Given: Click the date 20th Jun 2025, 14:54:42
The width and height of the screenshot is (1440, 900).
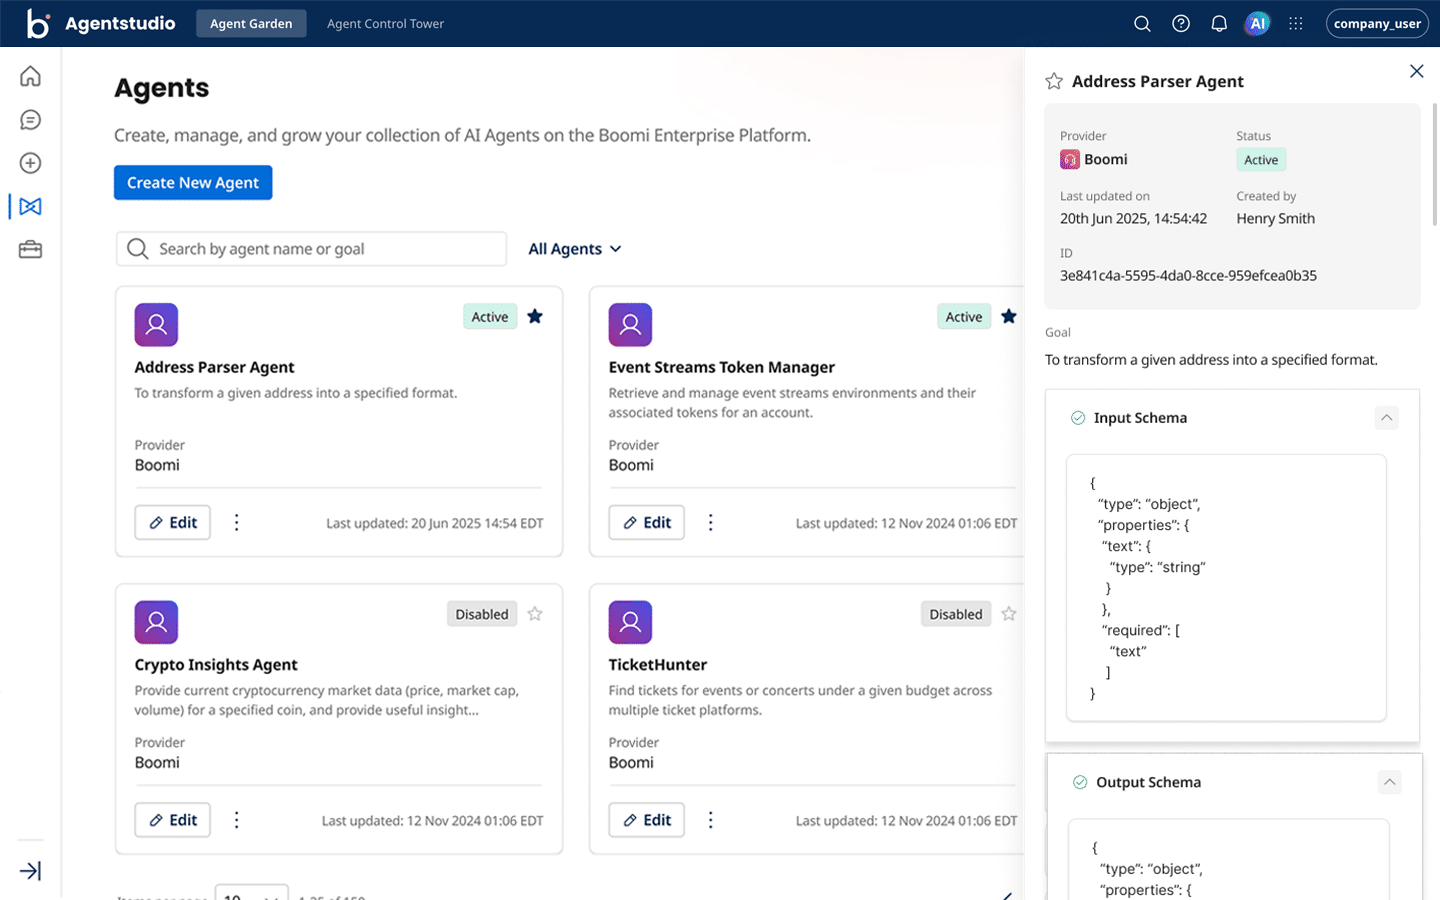Looking at the screenshot, I should (x=1134, y=218).
